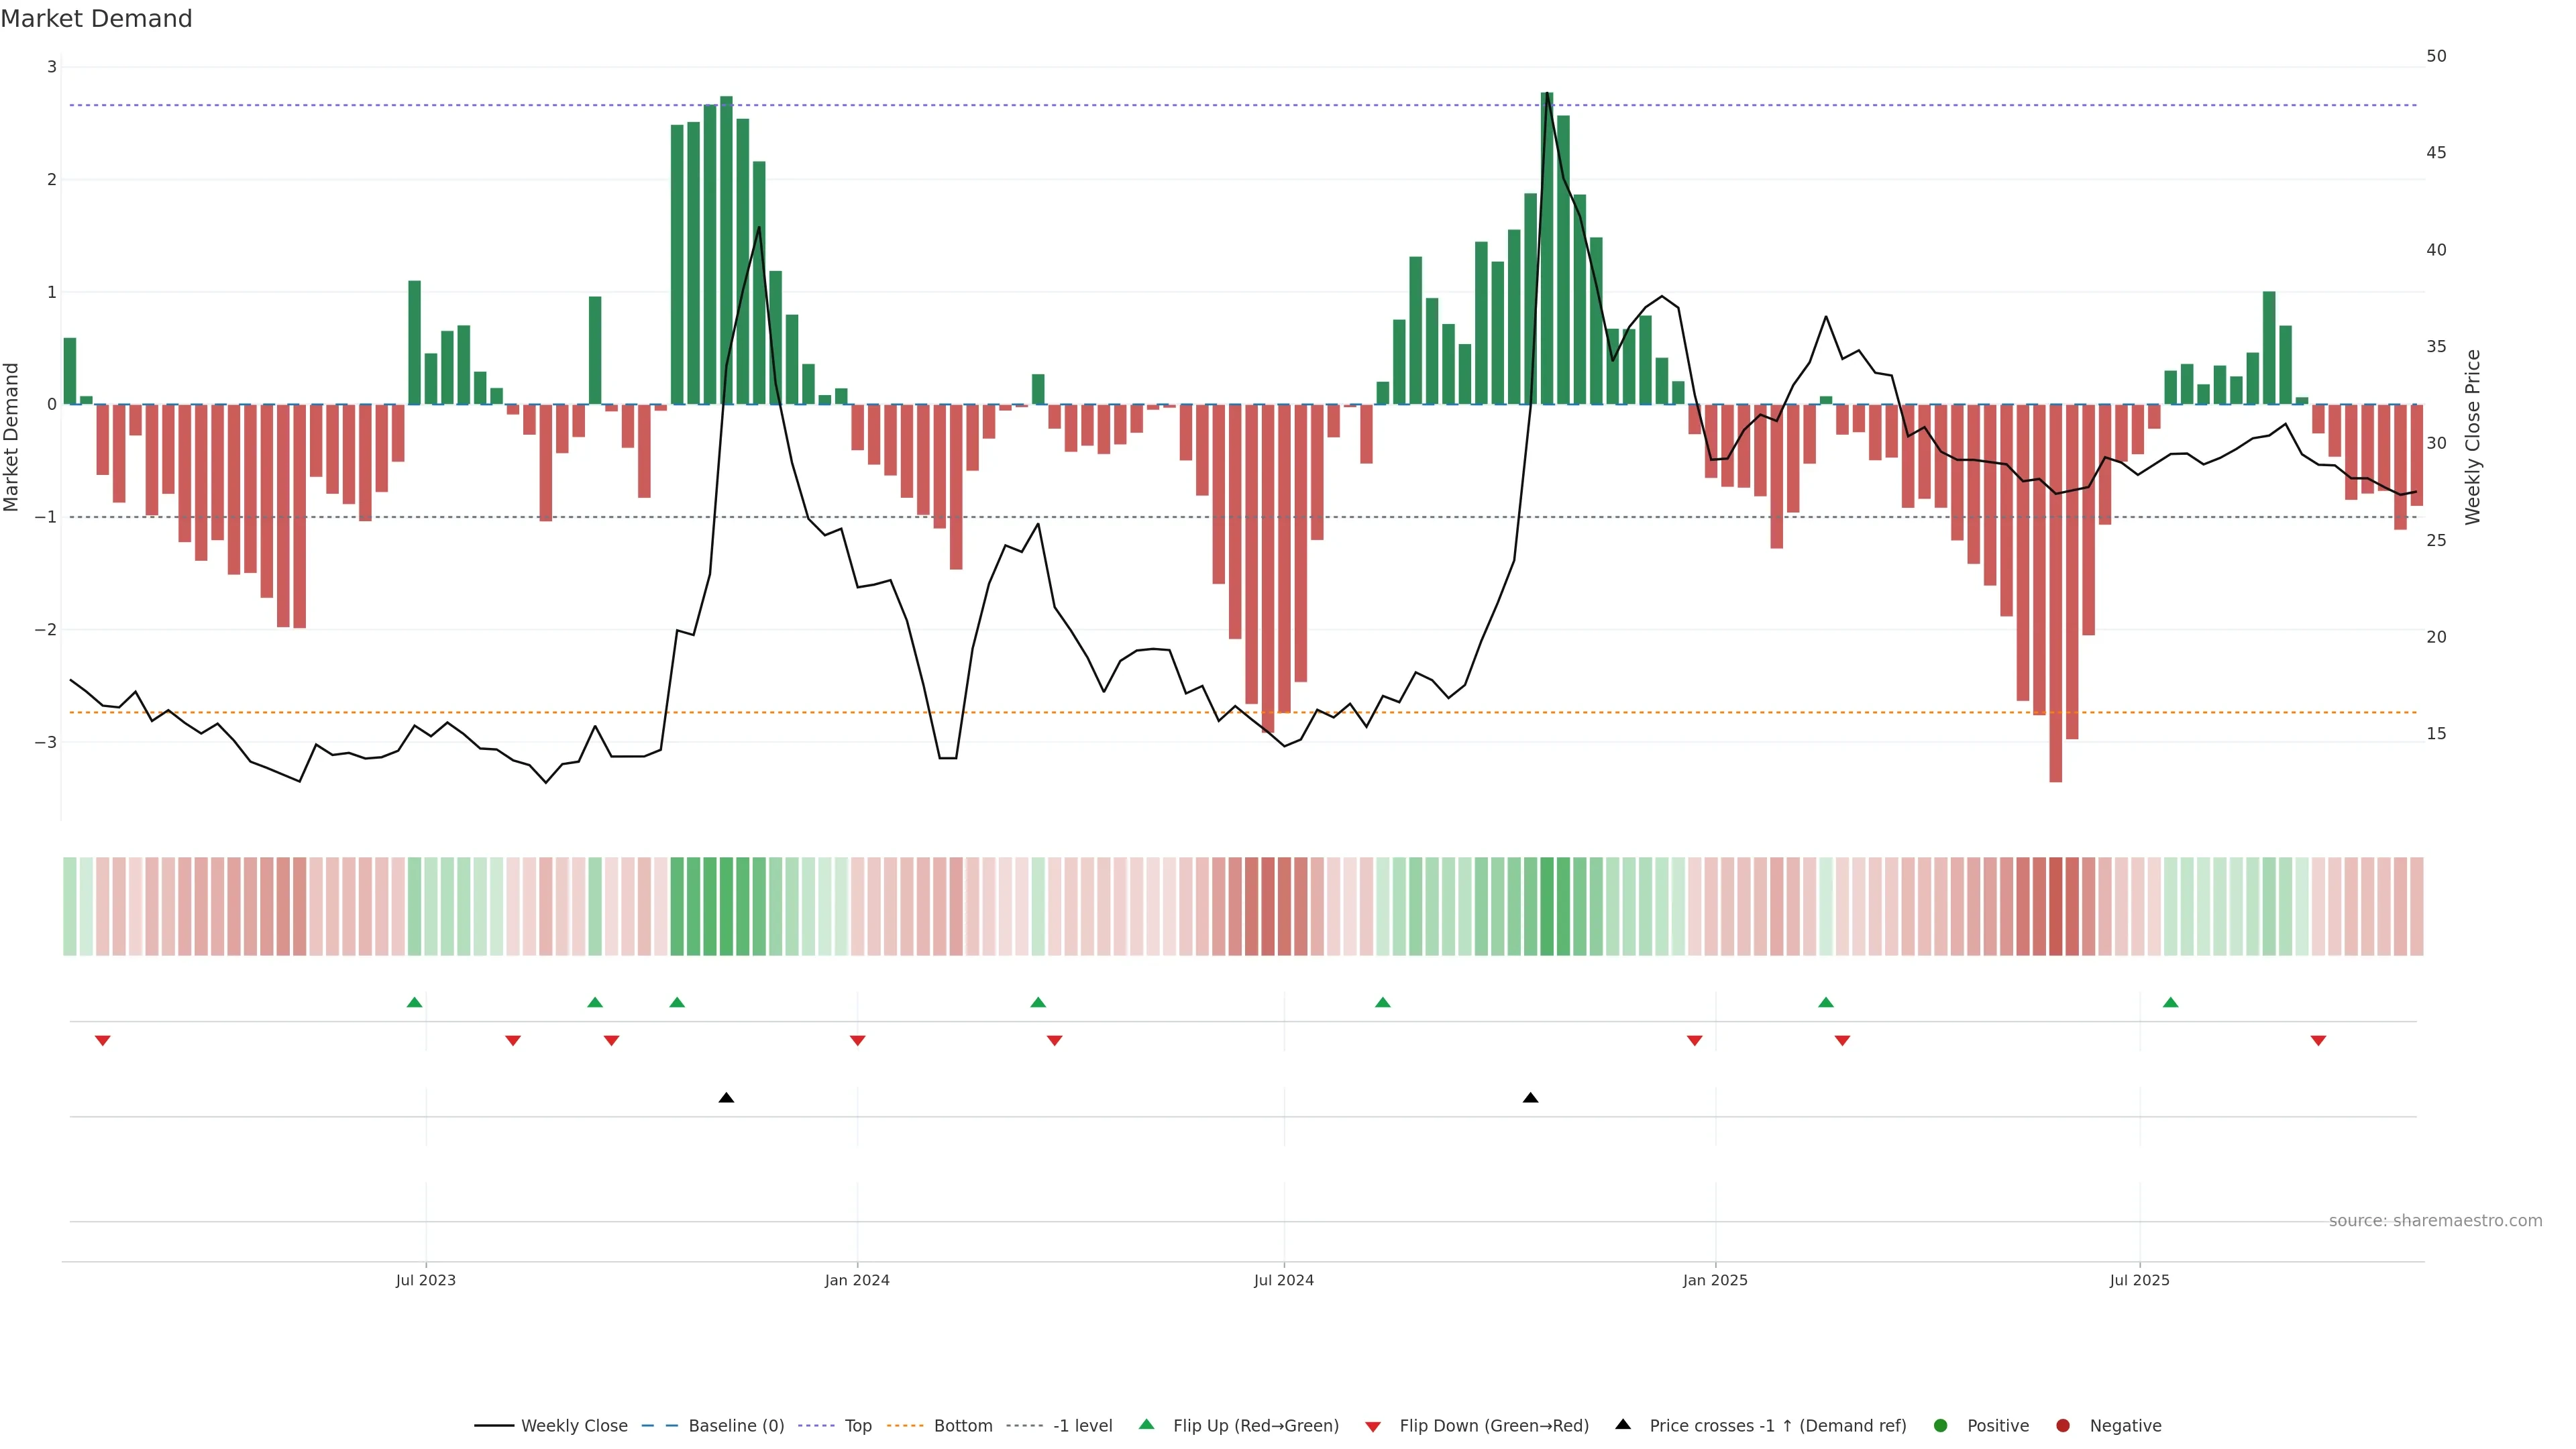Click the Jan 2024 x-axis label
Viewport: 2576px width, 1449px height.
coord(857,1280)
